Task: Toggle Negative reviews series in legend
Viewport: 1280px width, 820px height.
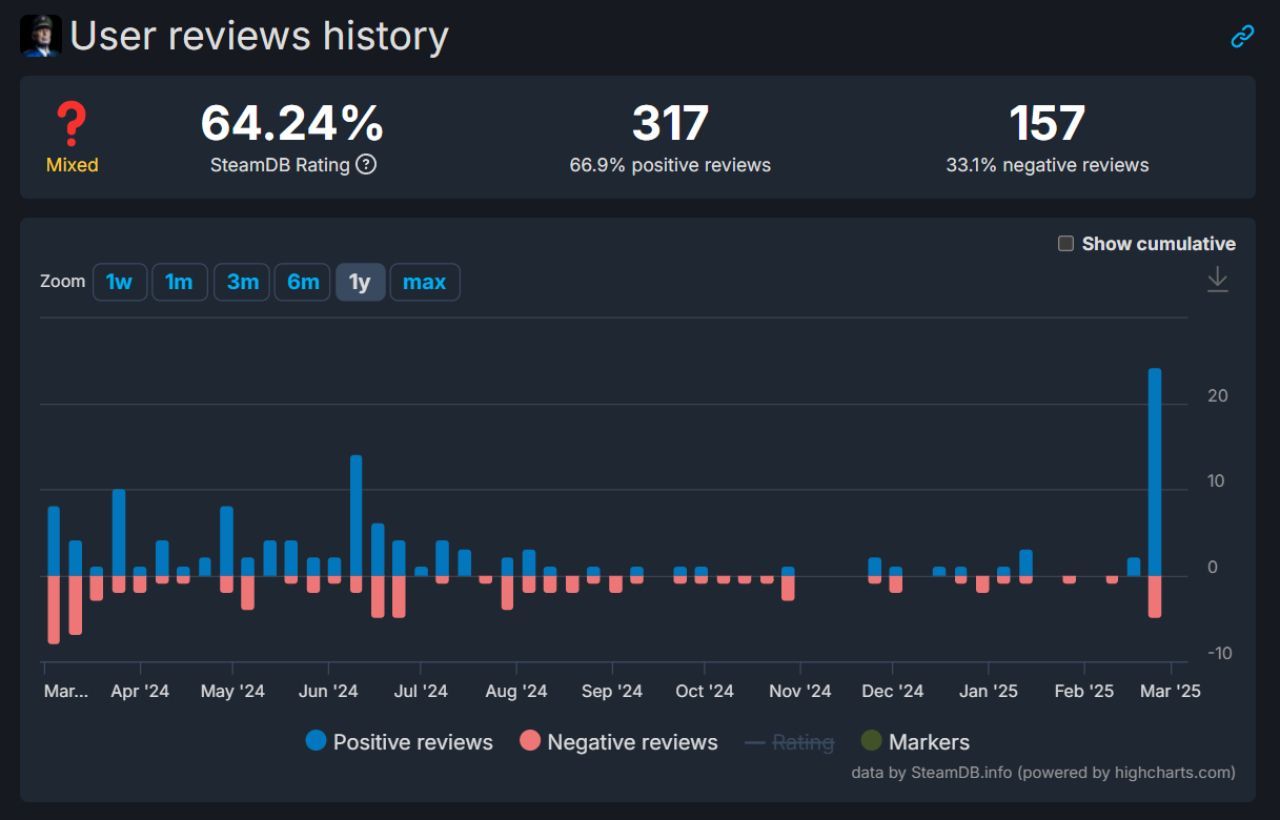Action: [632, 742]
